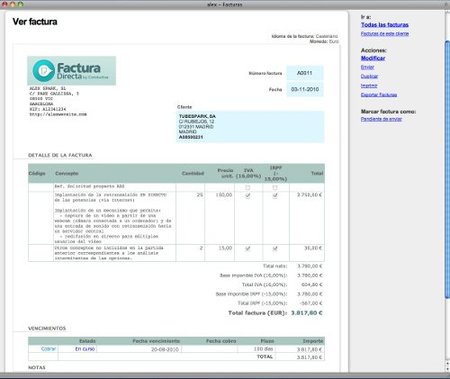Toggle IVA checkbox for 150,00 line item
The height and width of the screenshot is (379, 450).
coord(247,196)
